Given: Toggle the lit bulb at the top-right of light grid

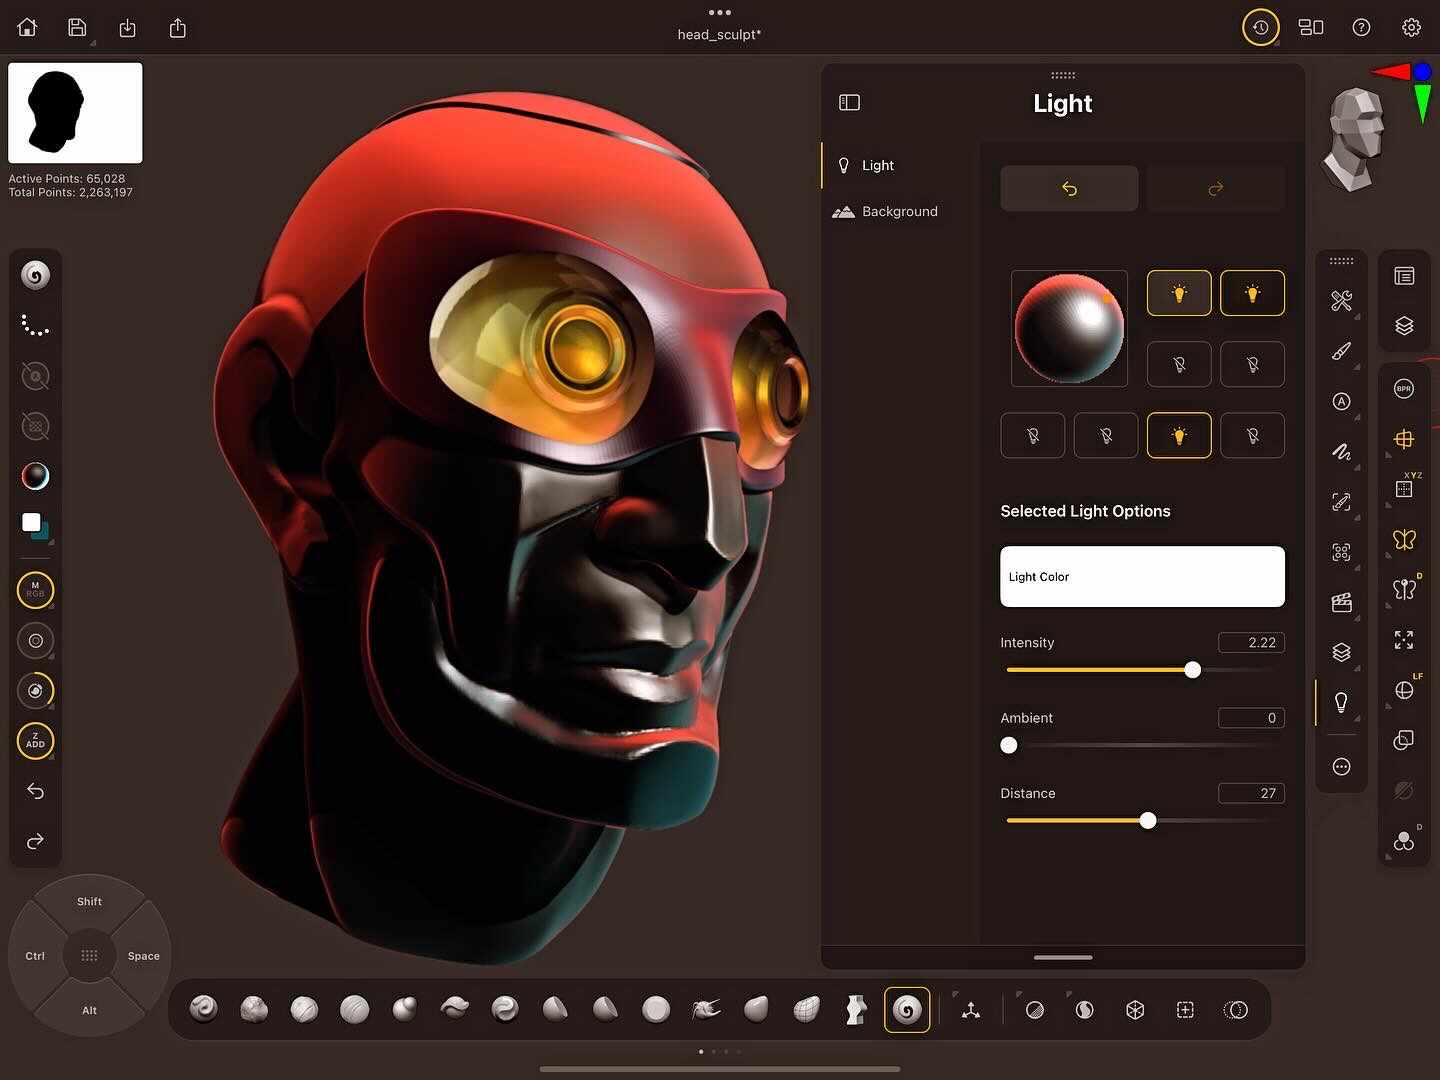Looking at the screenshot, I should [1252, 293].
